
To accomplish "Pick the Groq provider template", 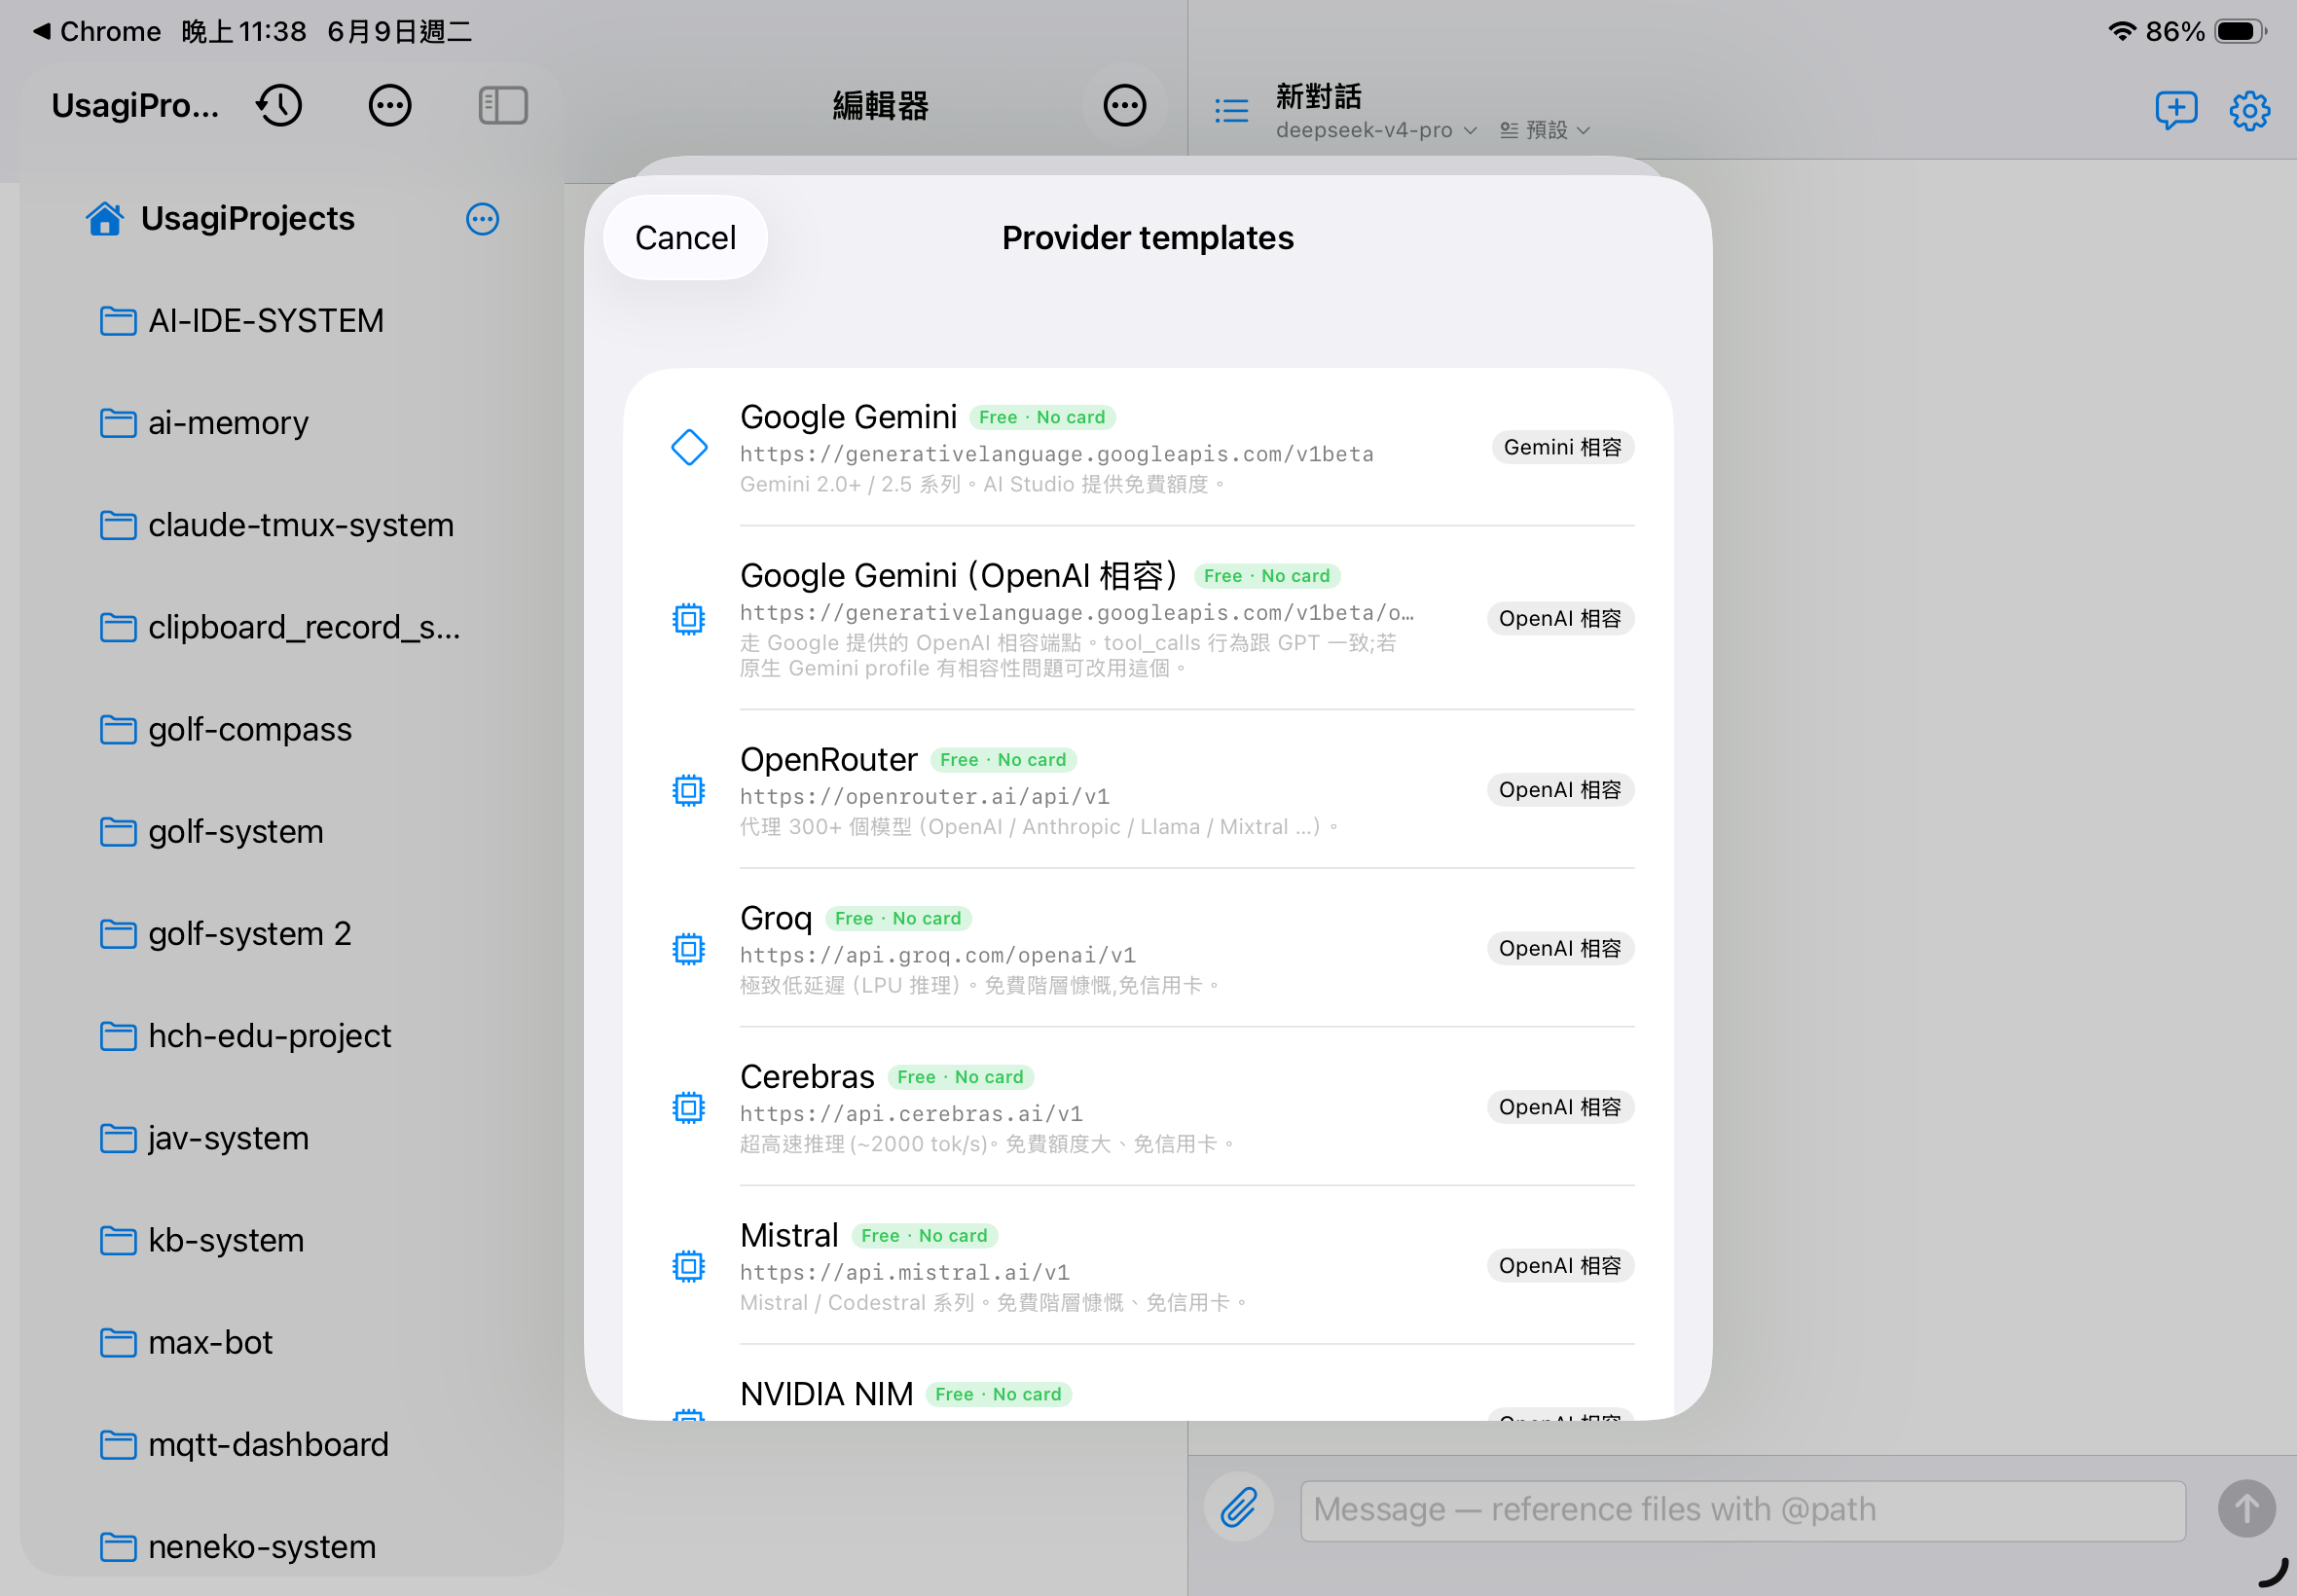I will (1148, 948).
